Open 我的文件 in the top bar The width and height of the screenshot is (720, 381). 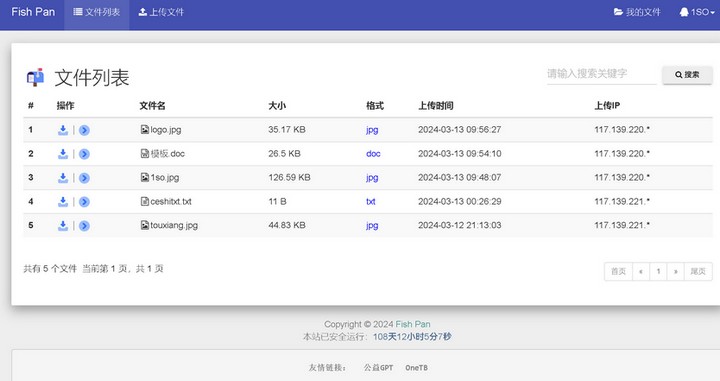click(637, 12)
